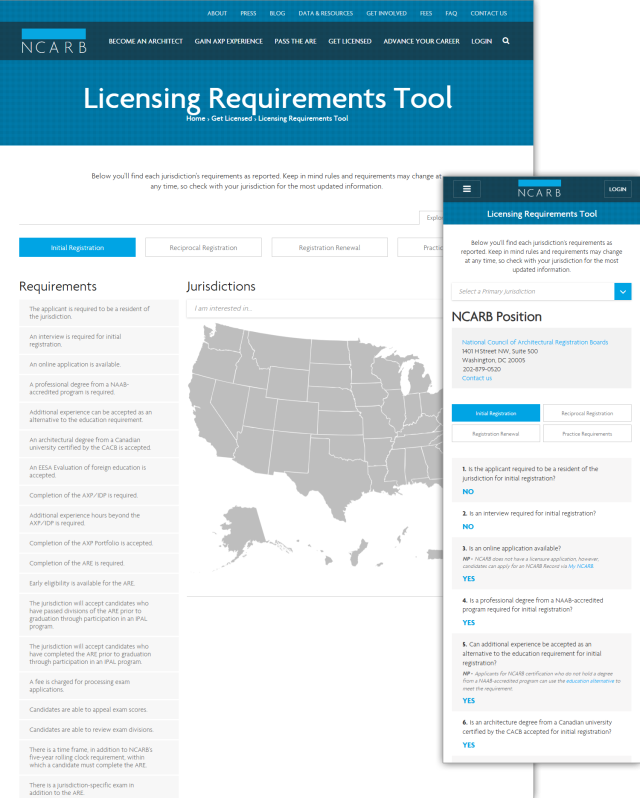640x798 pixels.
Task: Open the Advance Your Career menu
Action: [418, 41]
